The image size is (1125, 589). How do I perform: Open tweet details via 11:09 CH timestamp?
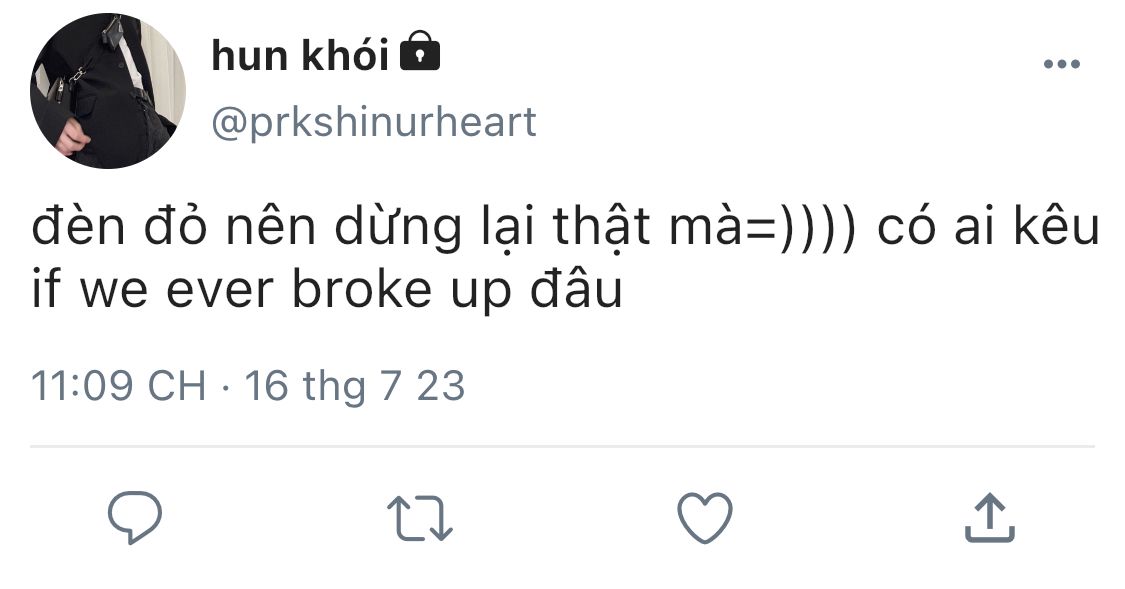coord(118,385)
